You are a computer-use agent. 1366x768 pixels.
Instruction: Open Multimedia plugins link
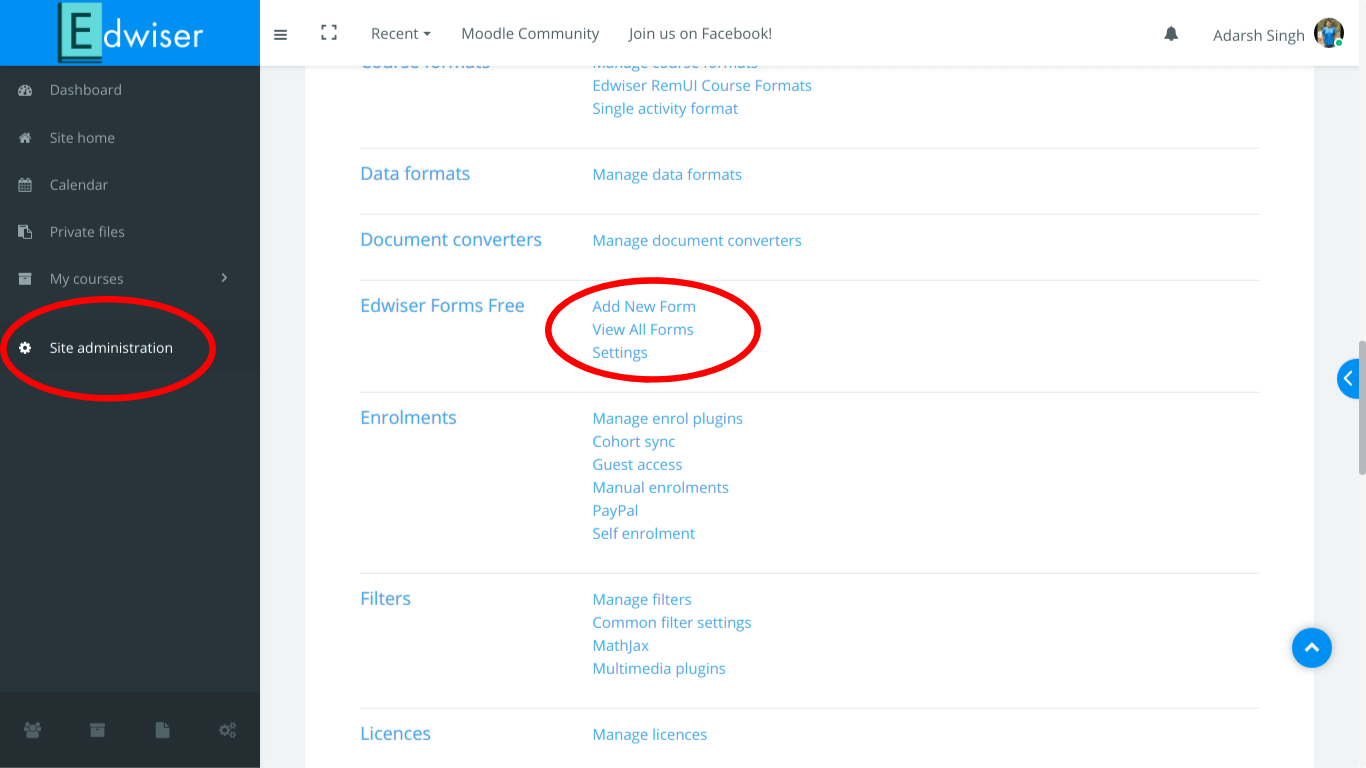pos(659,669)
